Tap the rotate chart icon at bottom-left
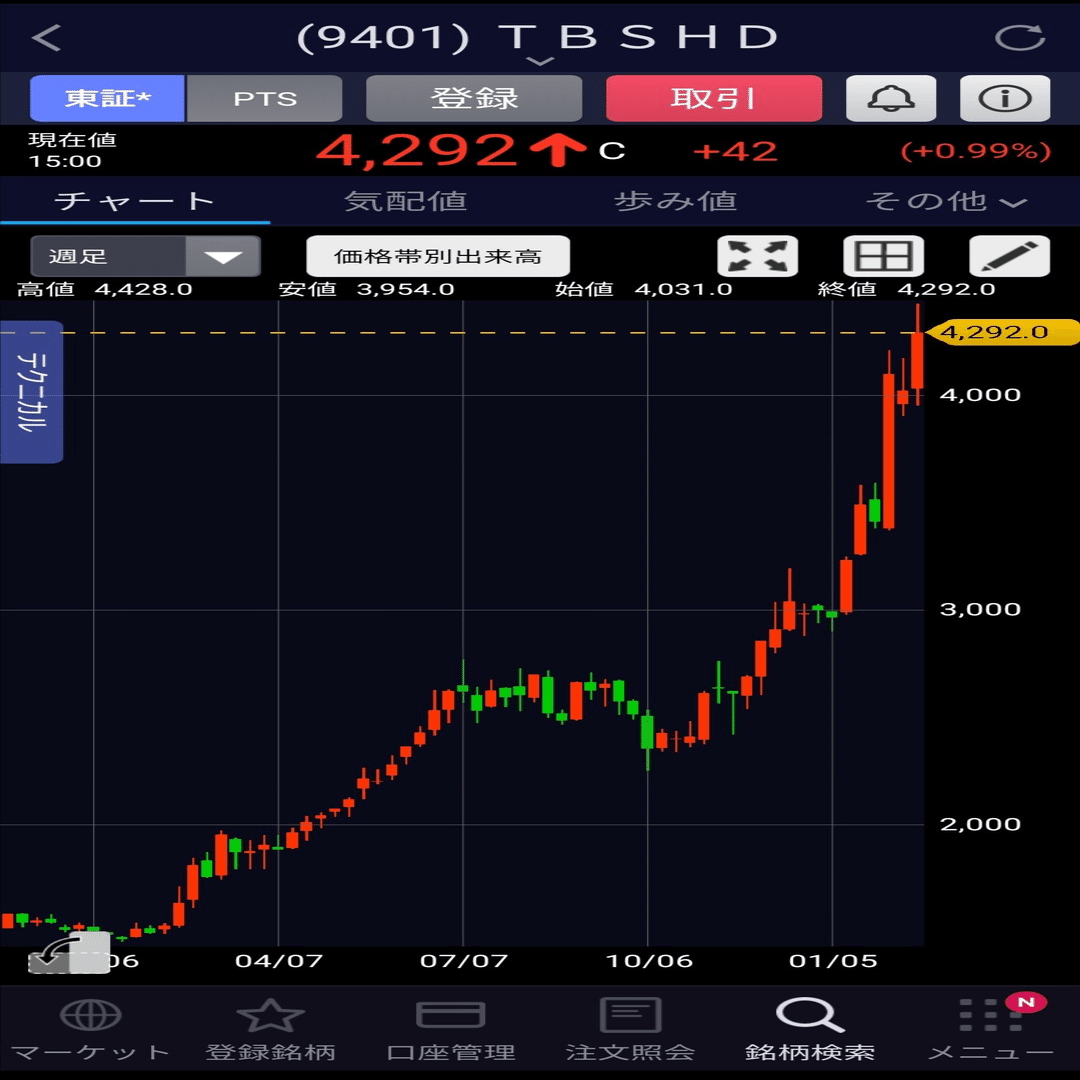Viewport: 1080px width, 1080px height. click(68, 953)
